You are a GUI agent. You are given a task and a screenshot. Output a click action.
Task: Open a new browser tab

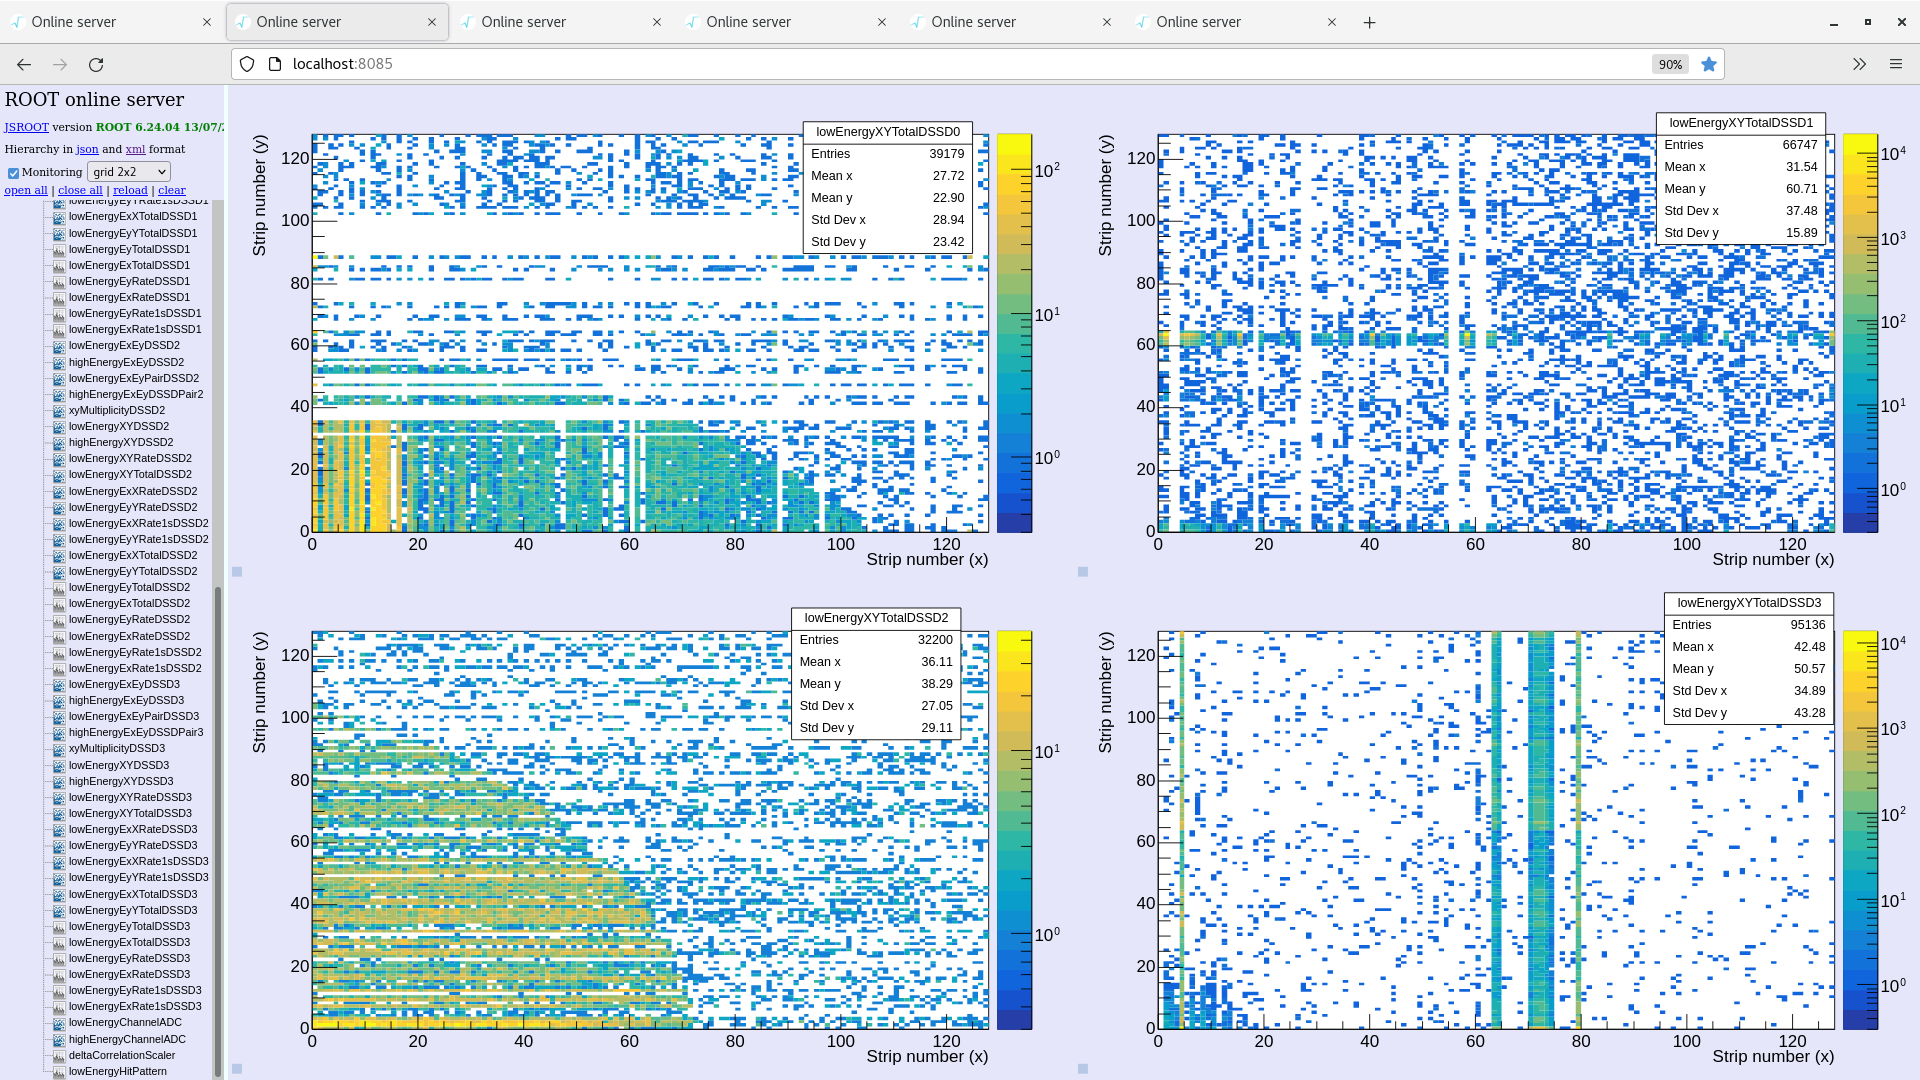tap(1369, 22)
